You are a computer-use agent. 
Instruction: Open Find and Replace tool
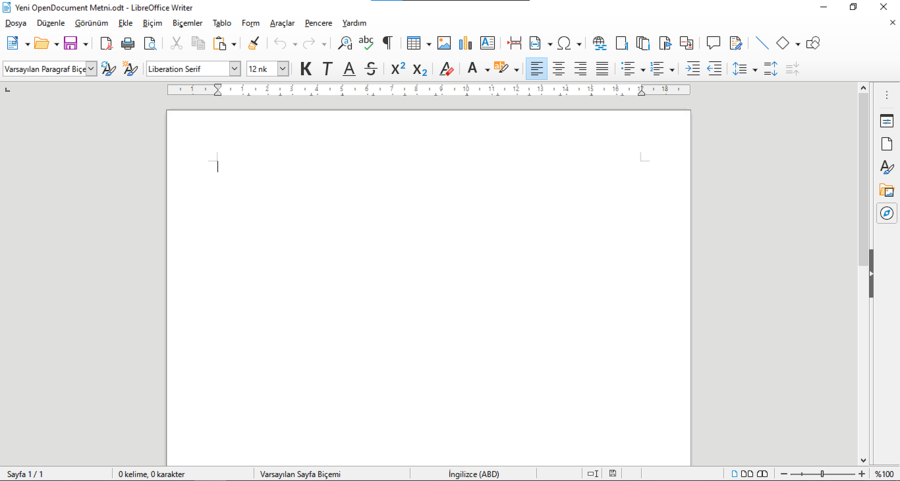coord(345,43)
